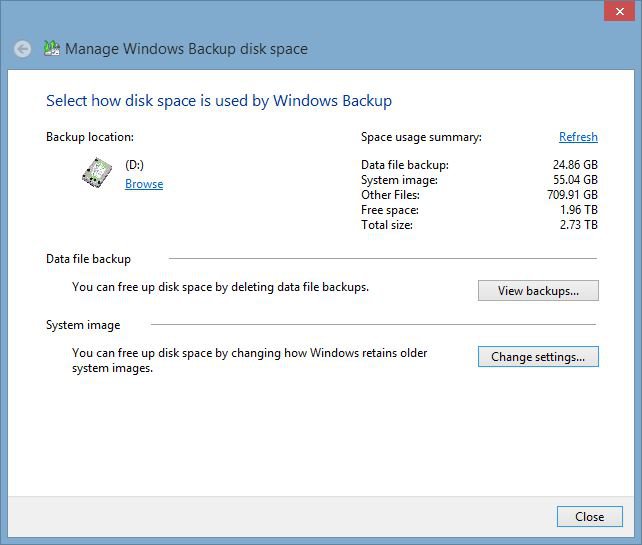642x545 pixels.
Task: Open View backups button
Action: point(538,291)
